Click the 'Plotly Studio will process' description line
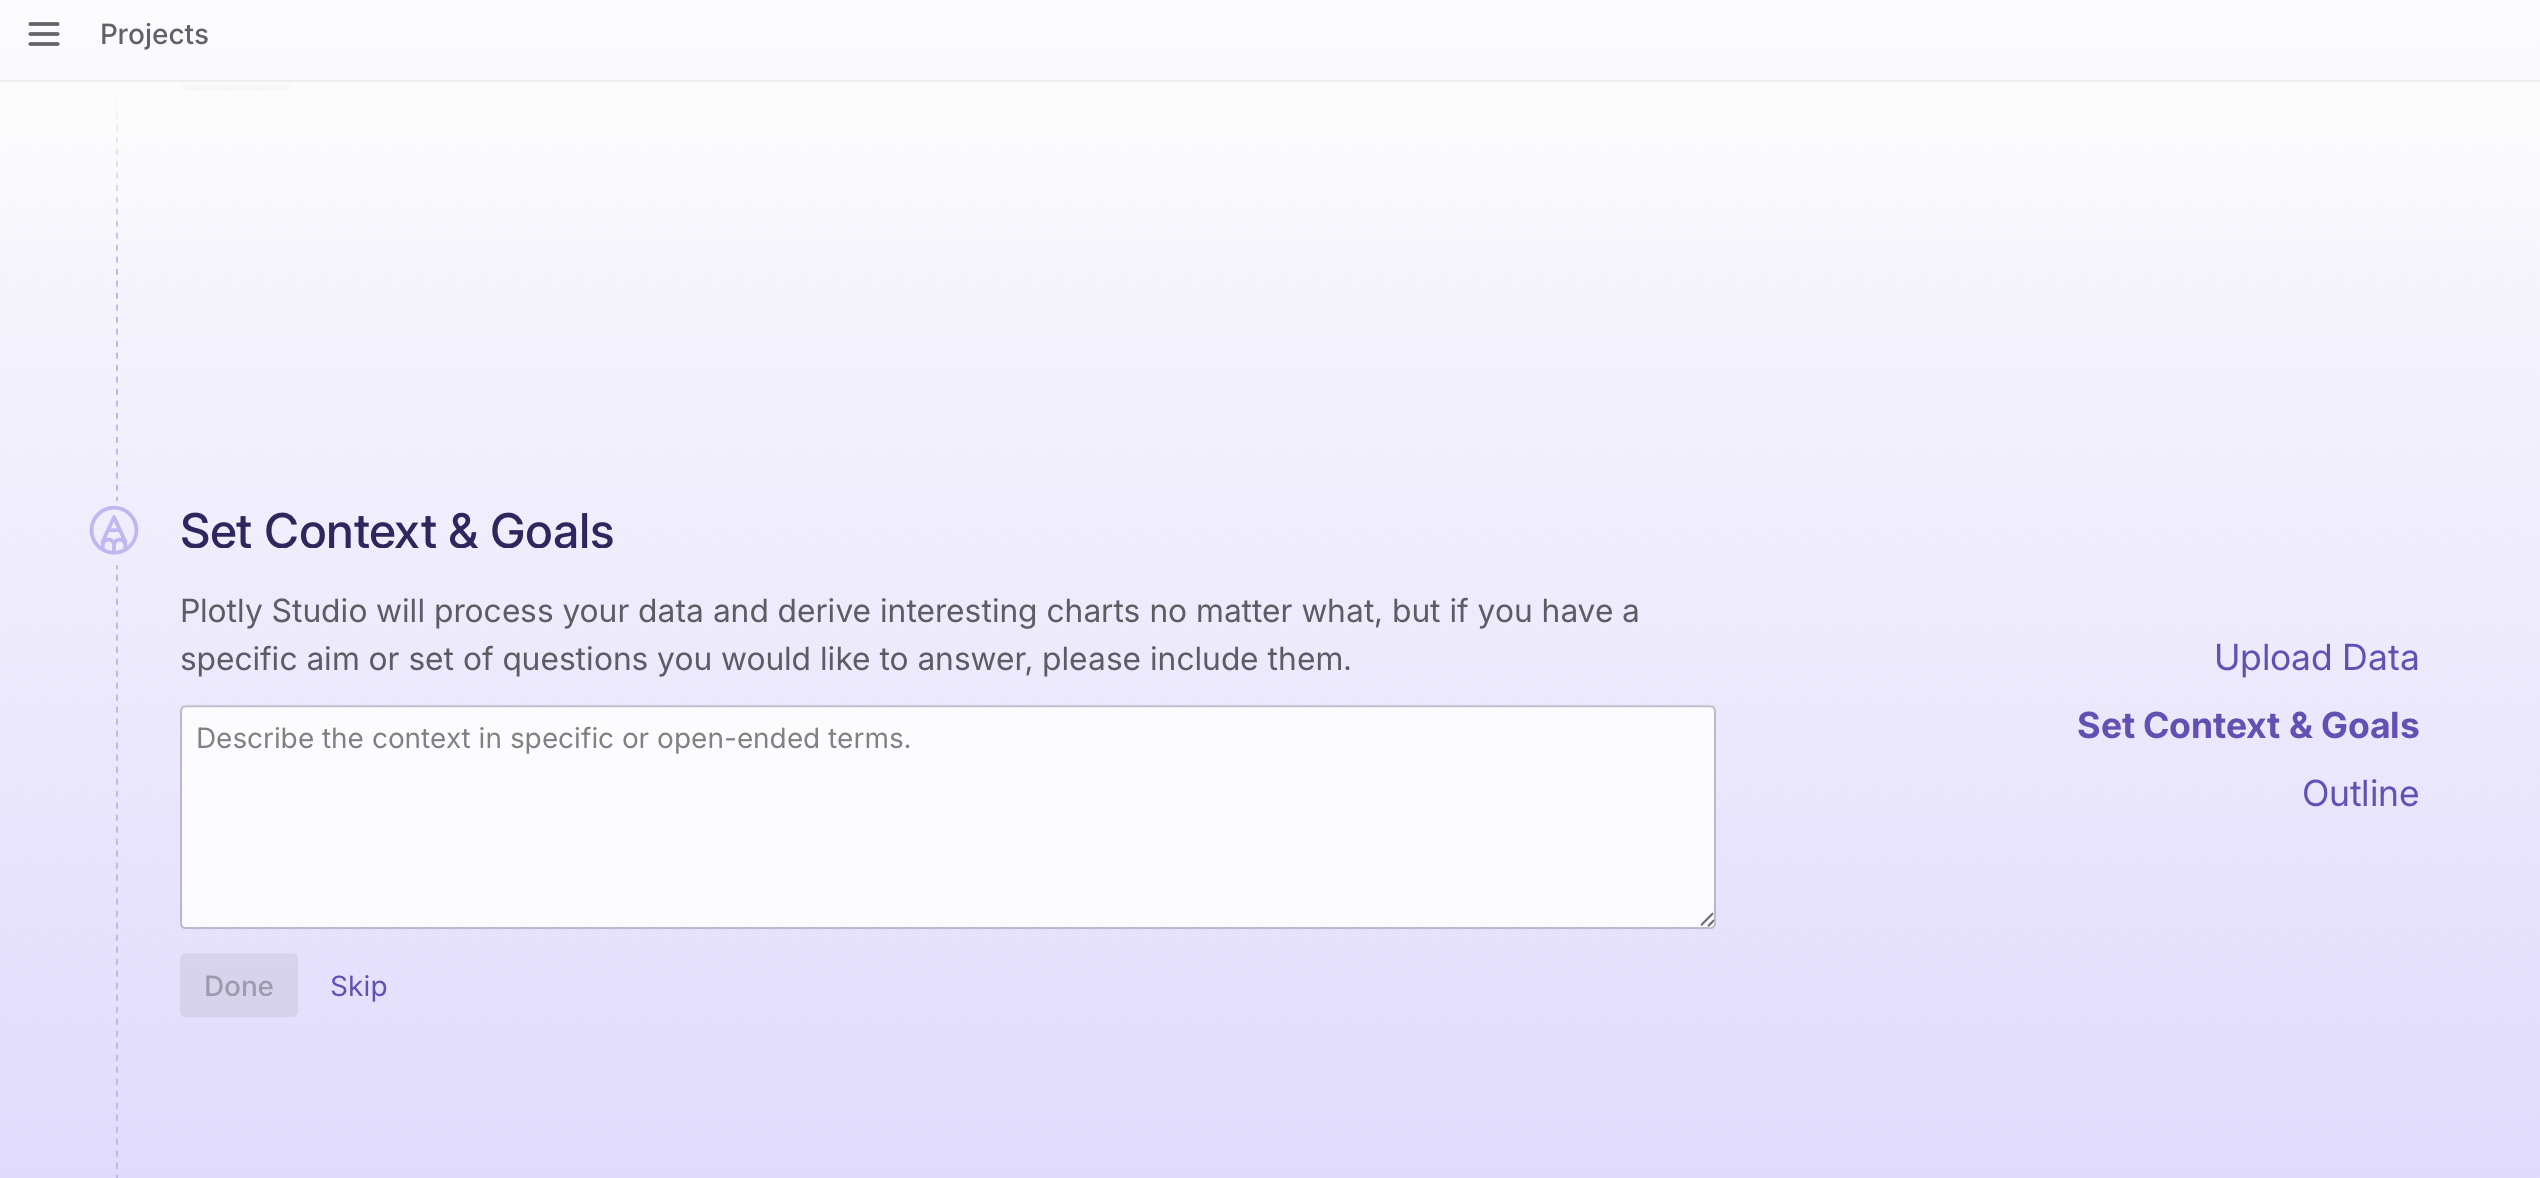The image size is (2540, 1178). (908, 611)
